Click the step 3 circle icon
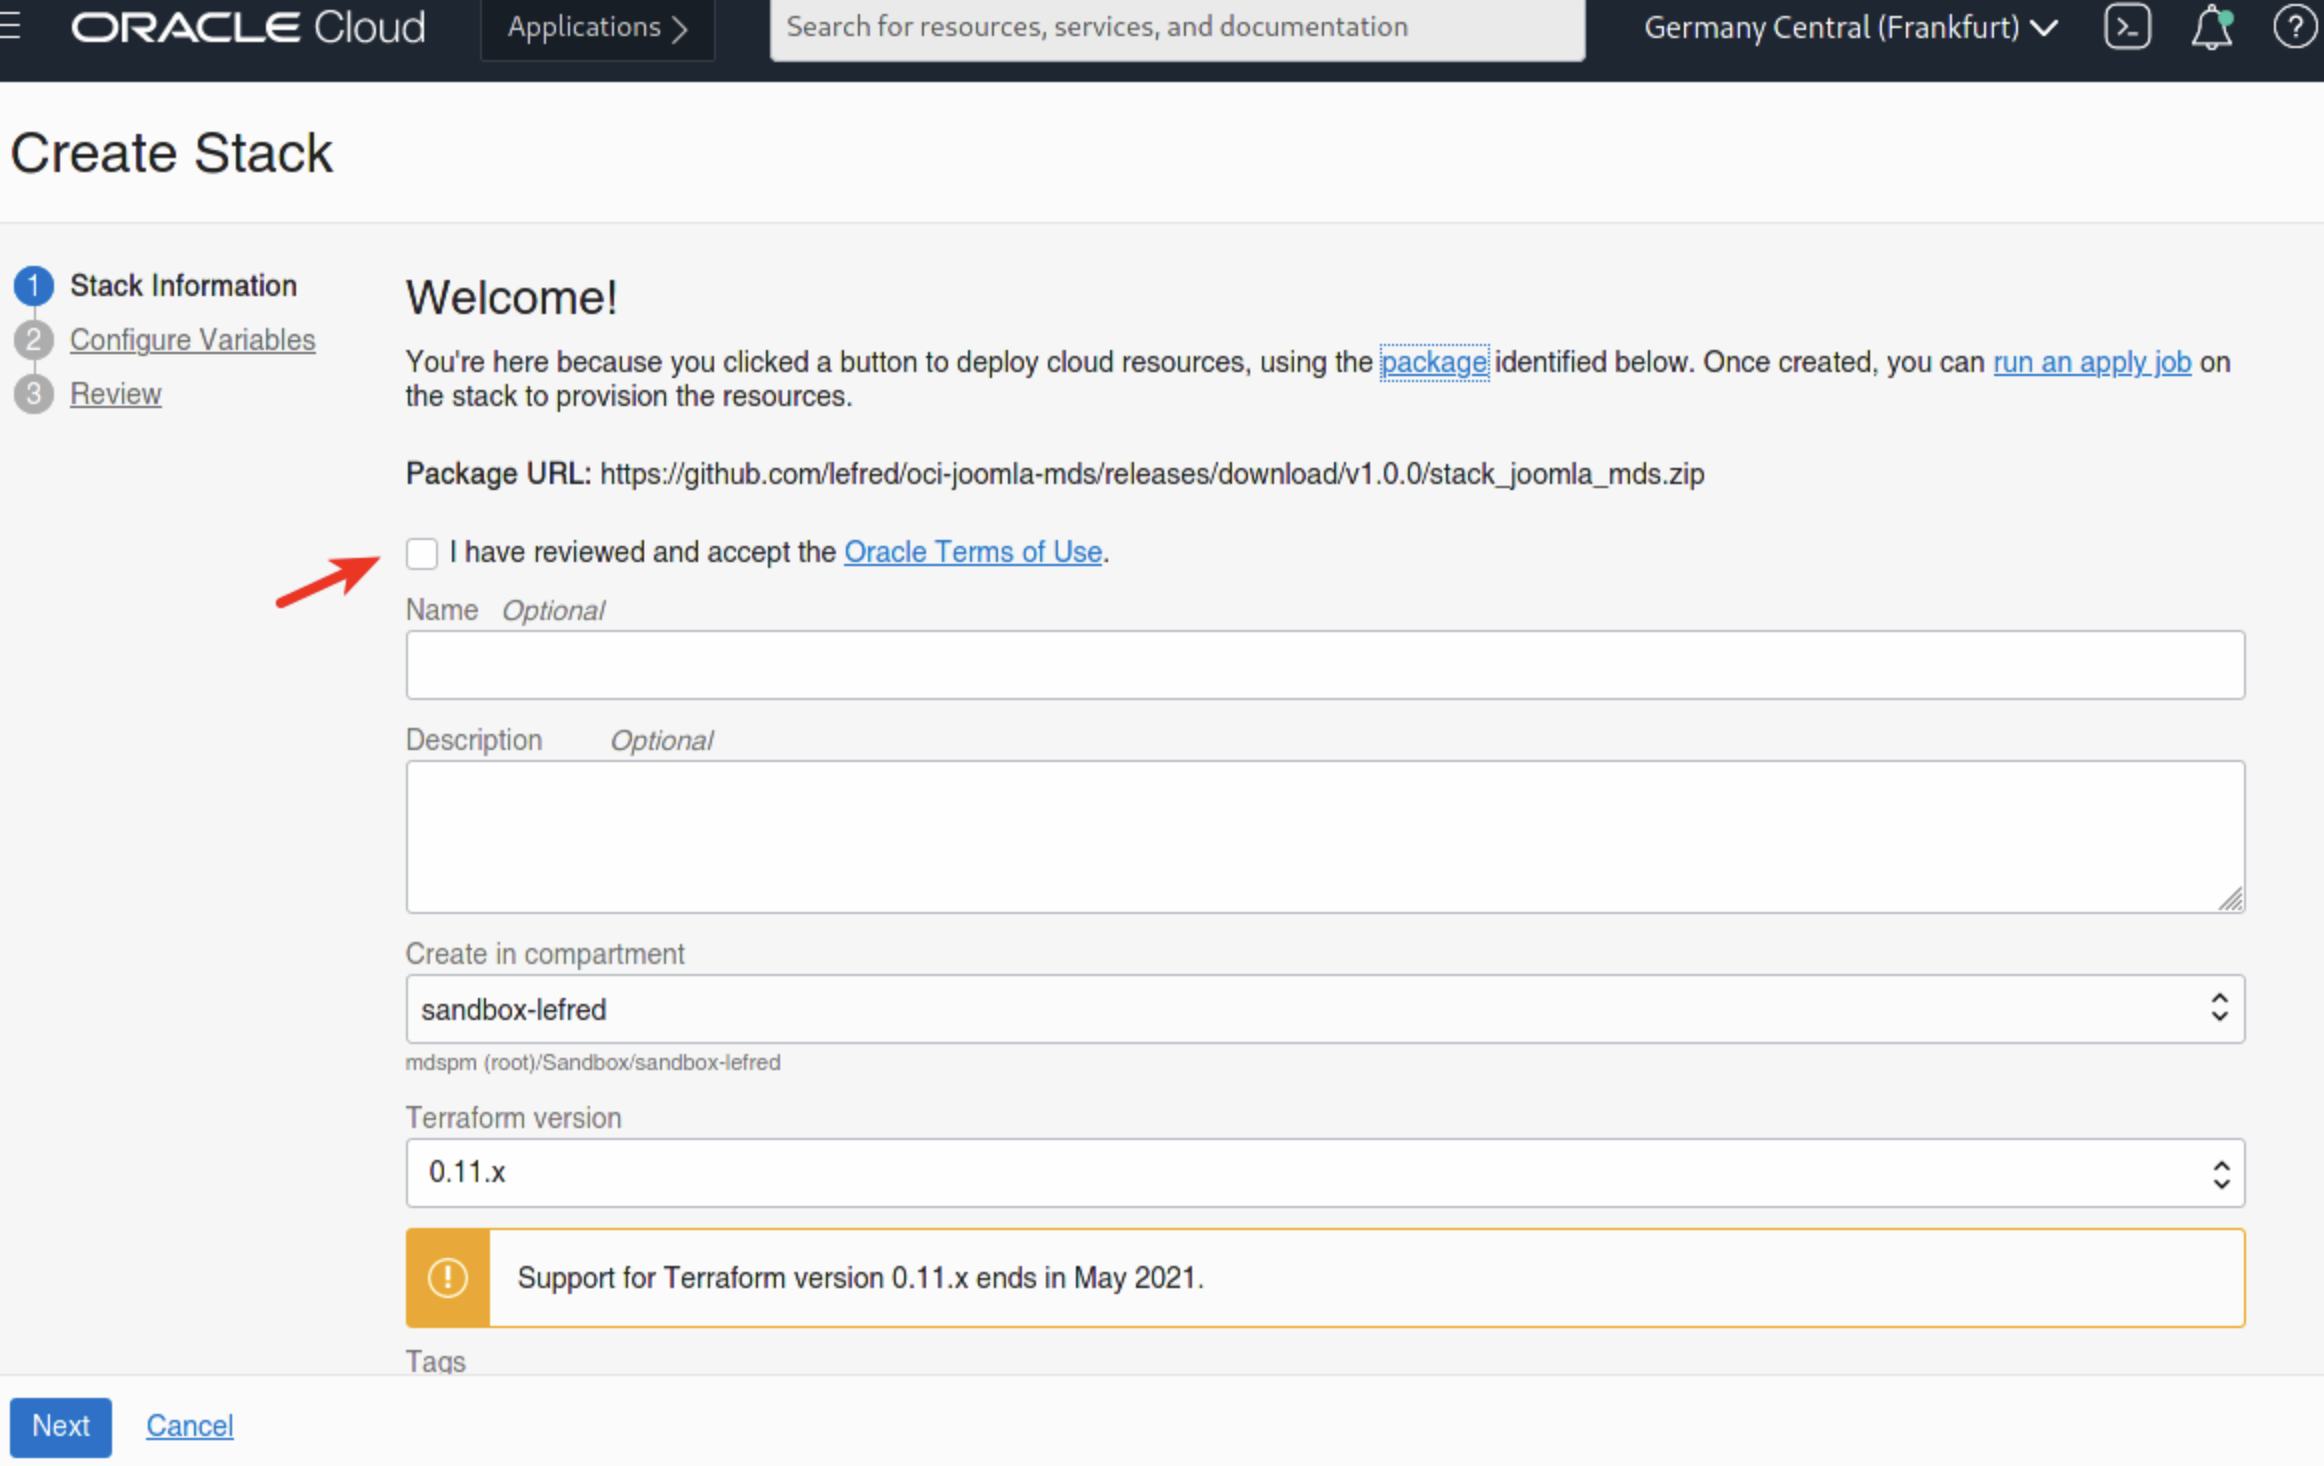Viewport: 2324px width, 1466px height. pos(33,394)
